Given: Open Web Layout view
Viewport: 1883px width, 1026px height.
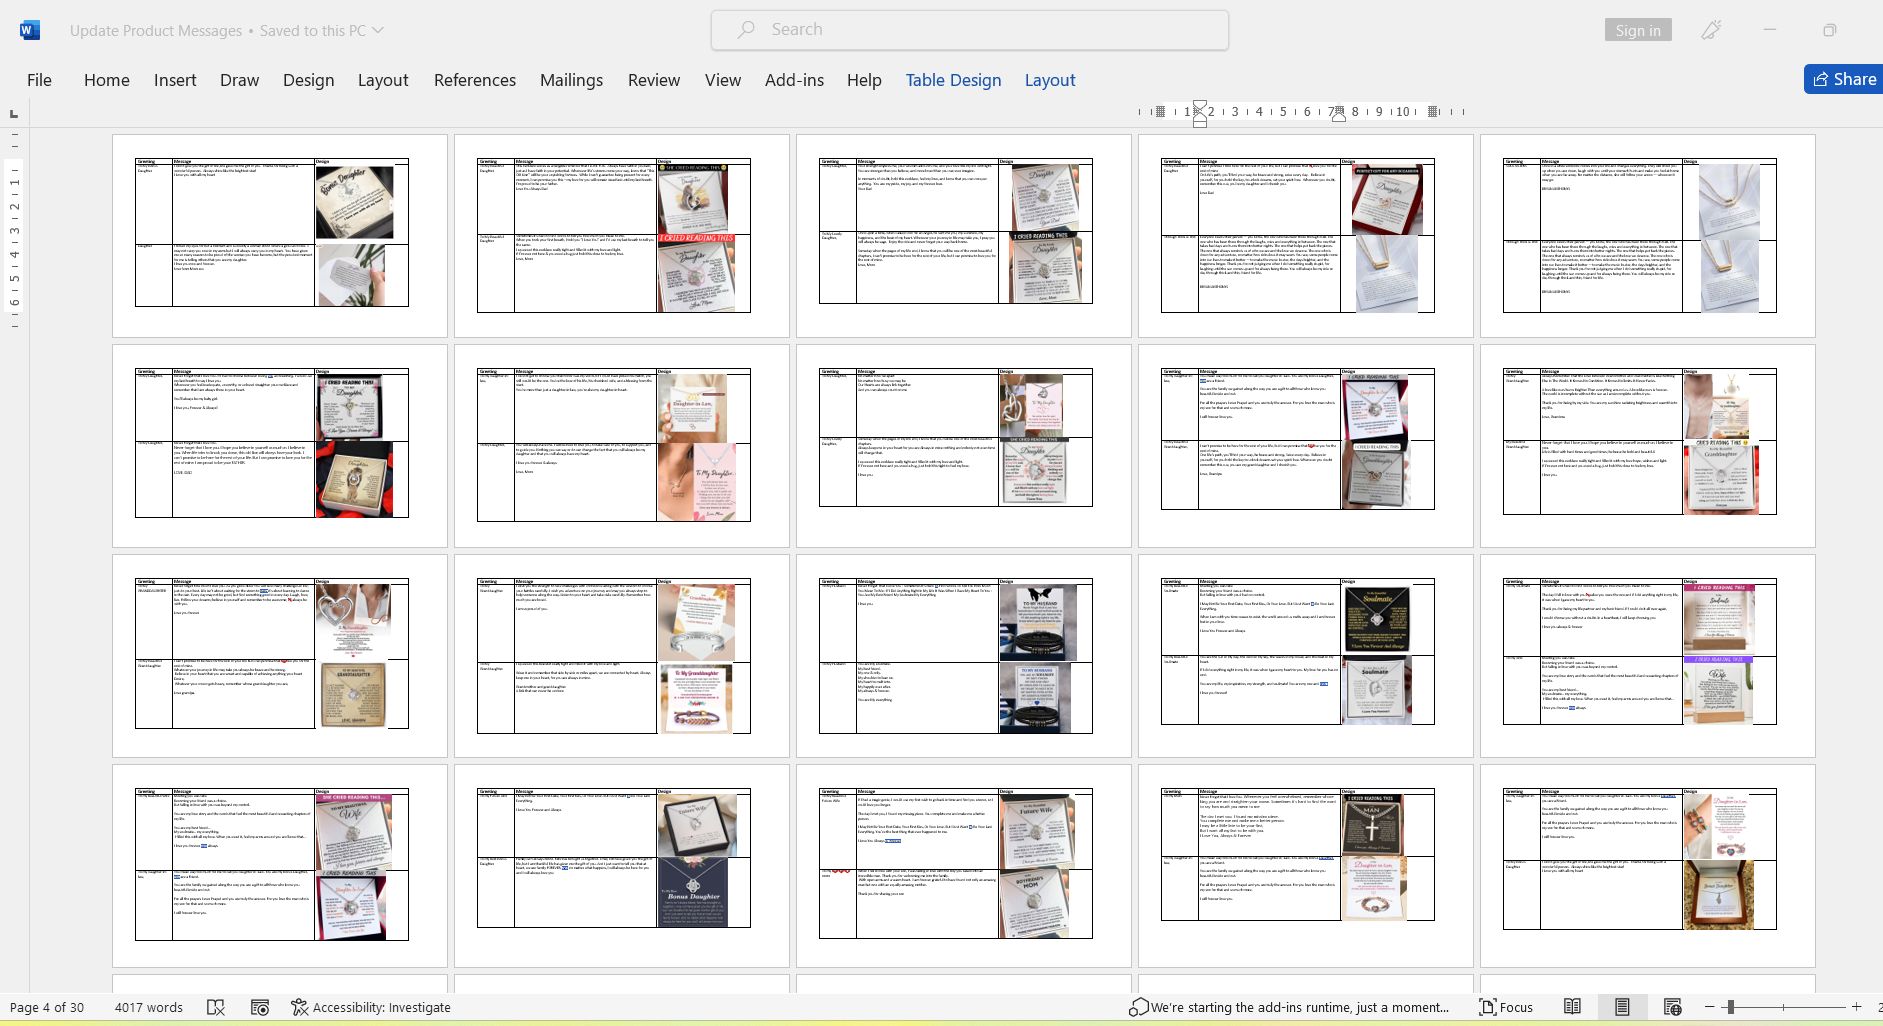Looking at the screenshot, I should [x=1672, y=1007].
